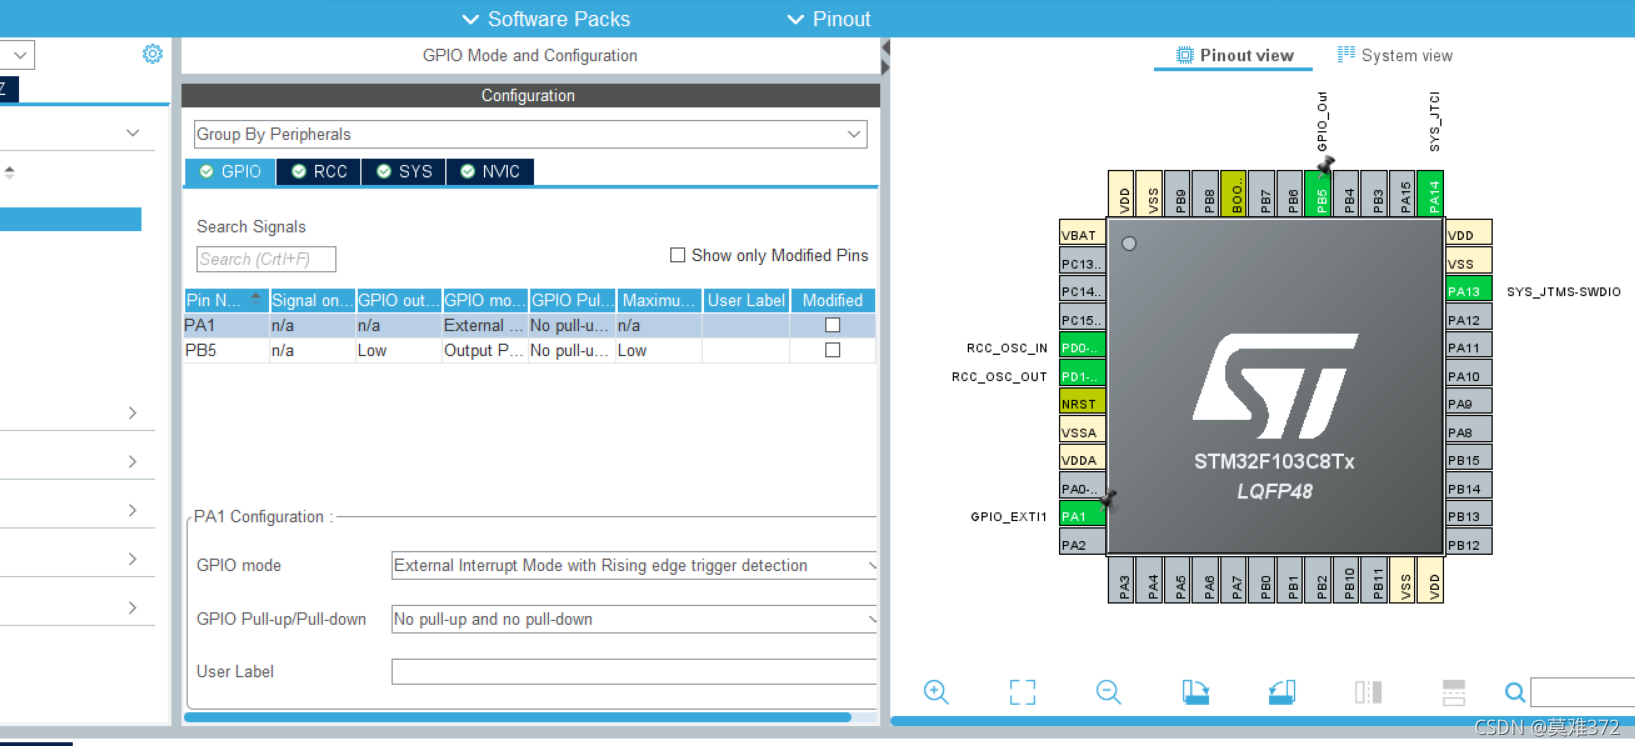Click the PA0 pin on chip
Viewport: 1635px width, 746px height.
coord(1082,488)
